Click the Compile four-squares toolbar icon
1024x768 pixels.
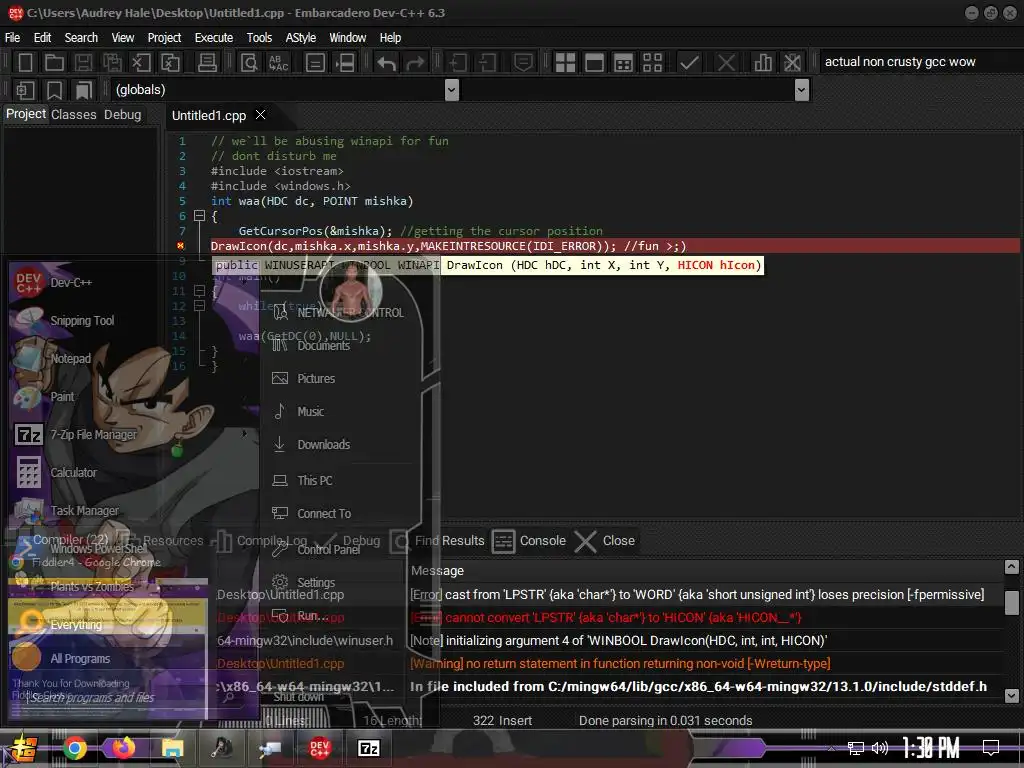[x=565, y=63]
